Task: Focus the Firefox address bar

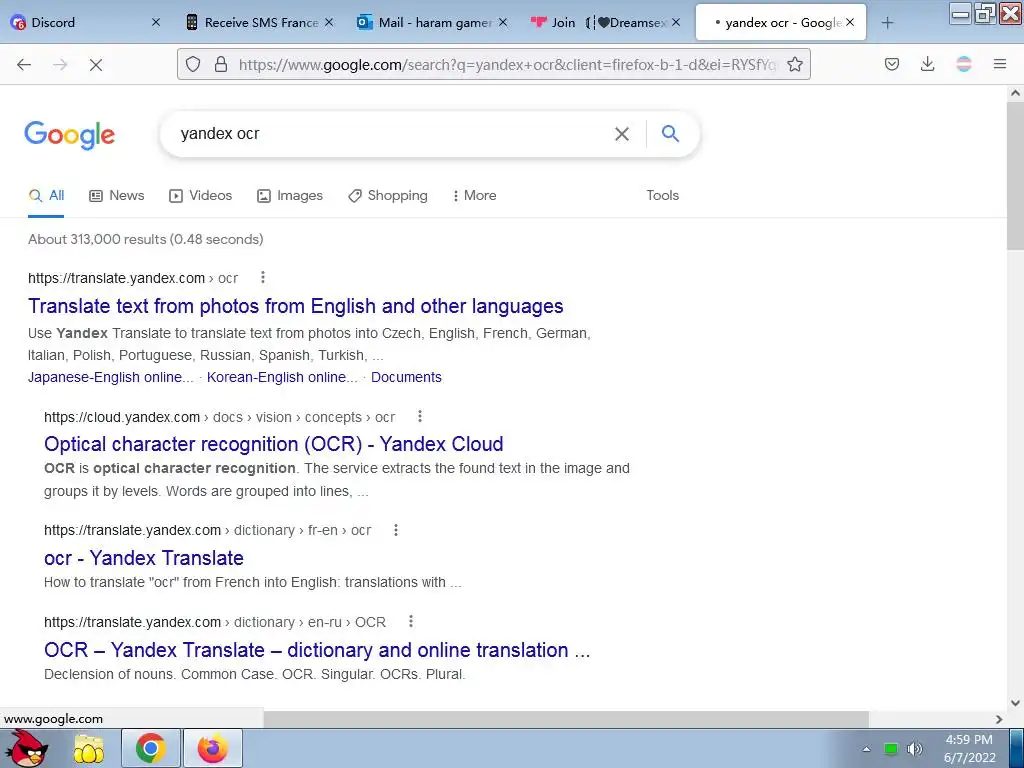Action: click(x=507, y=64)
